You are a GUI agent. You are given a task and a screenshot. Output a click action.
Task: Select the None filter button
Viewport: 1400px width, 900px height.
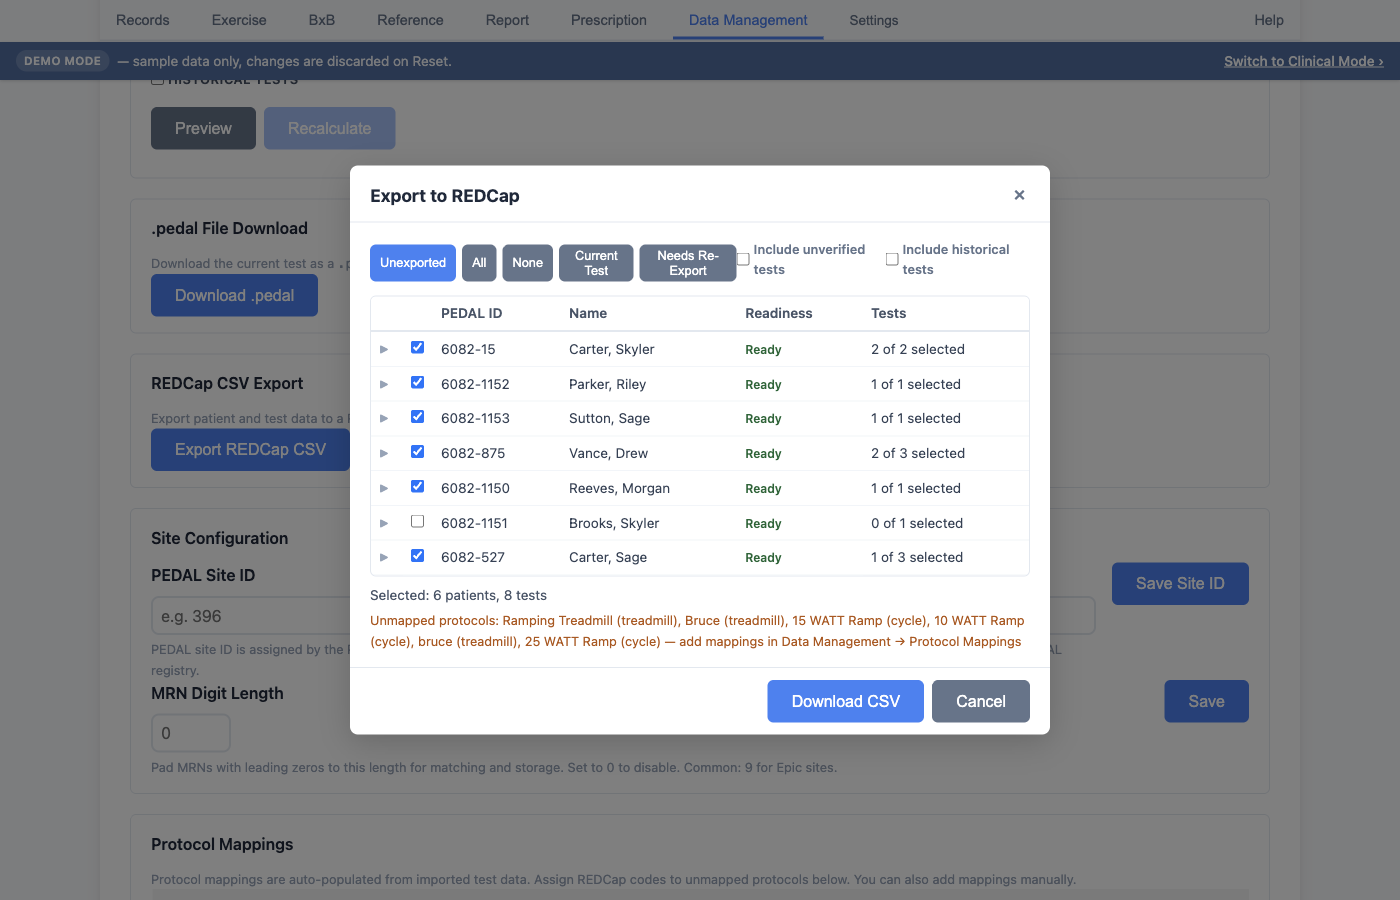point(528,263)
